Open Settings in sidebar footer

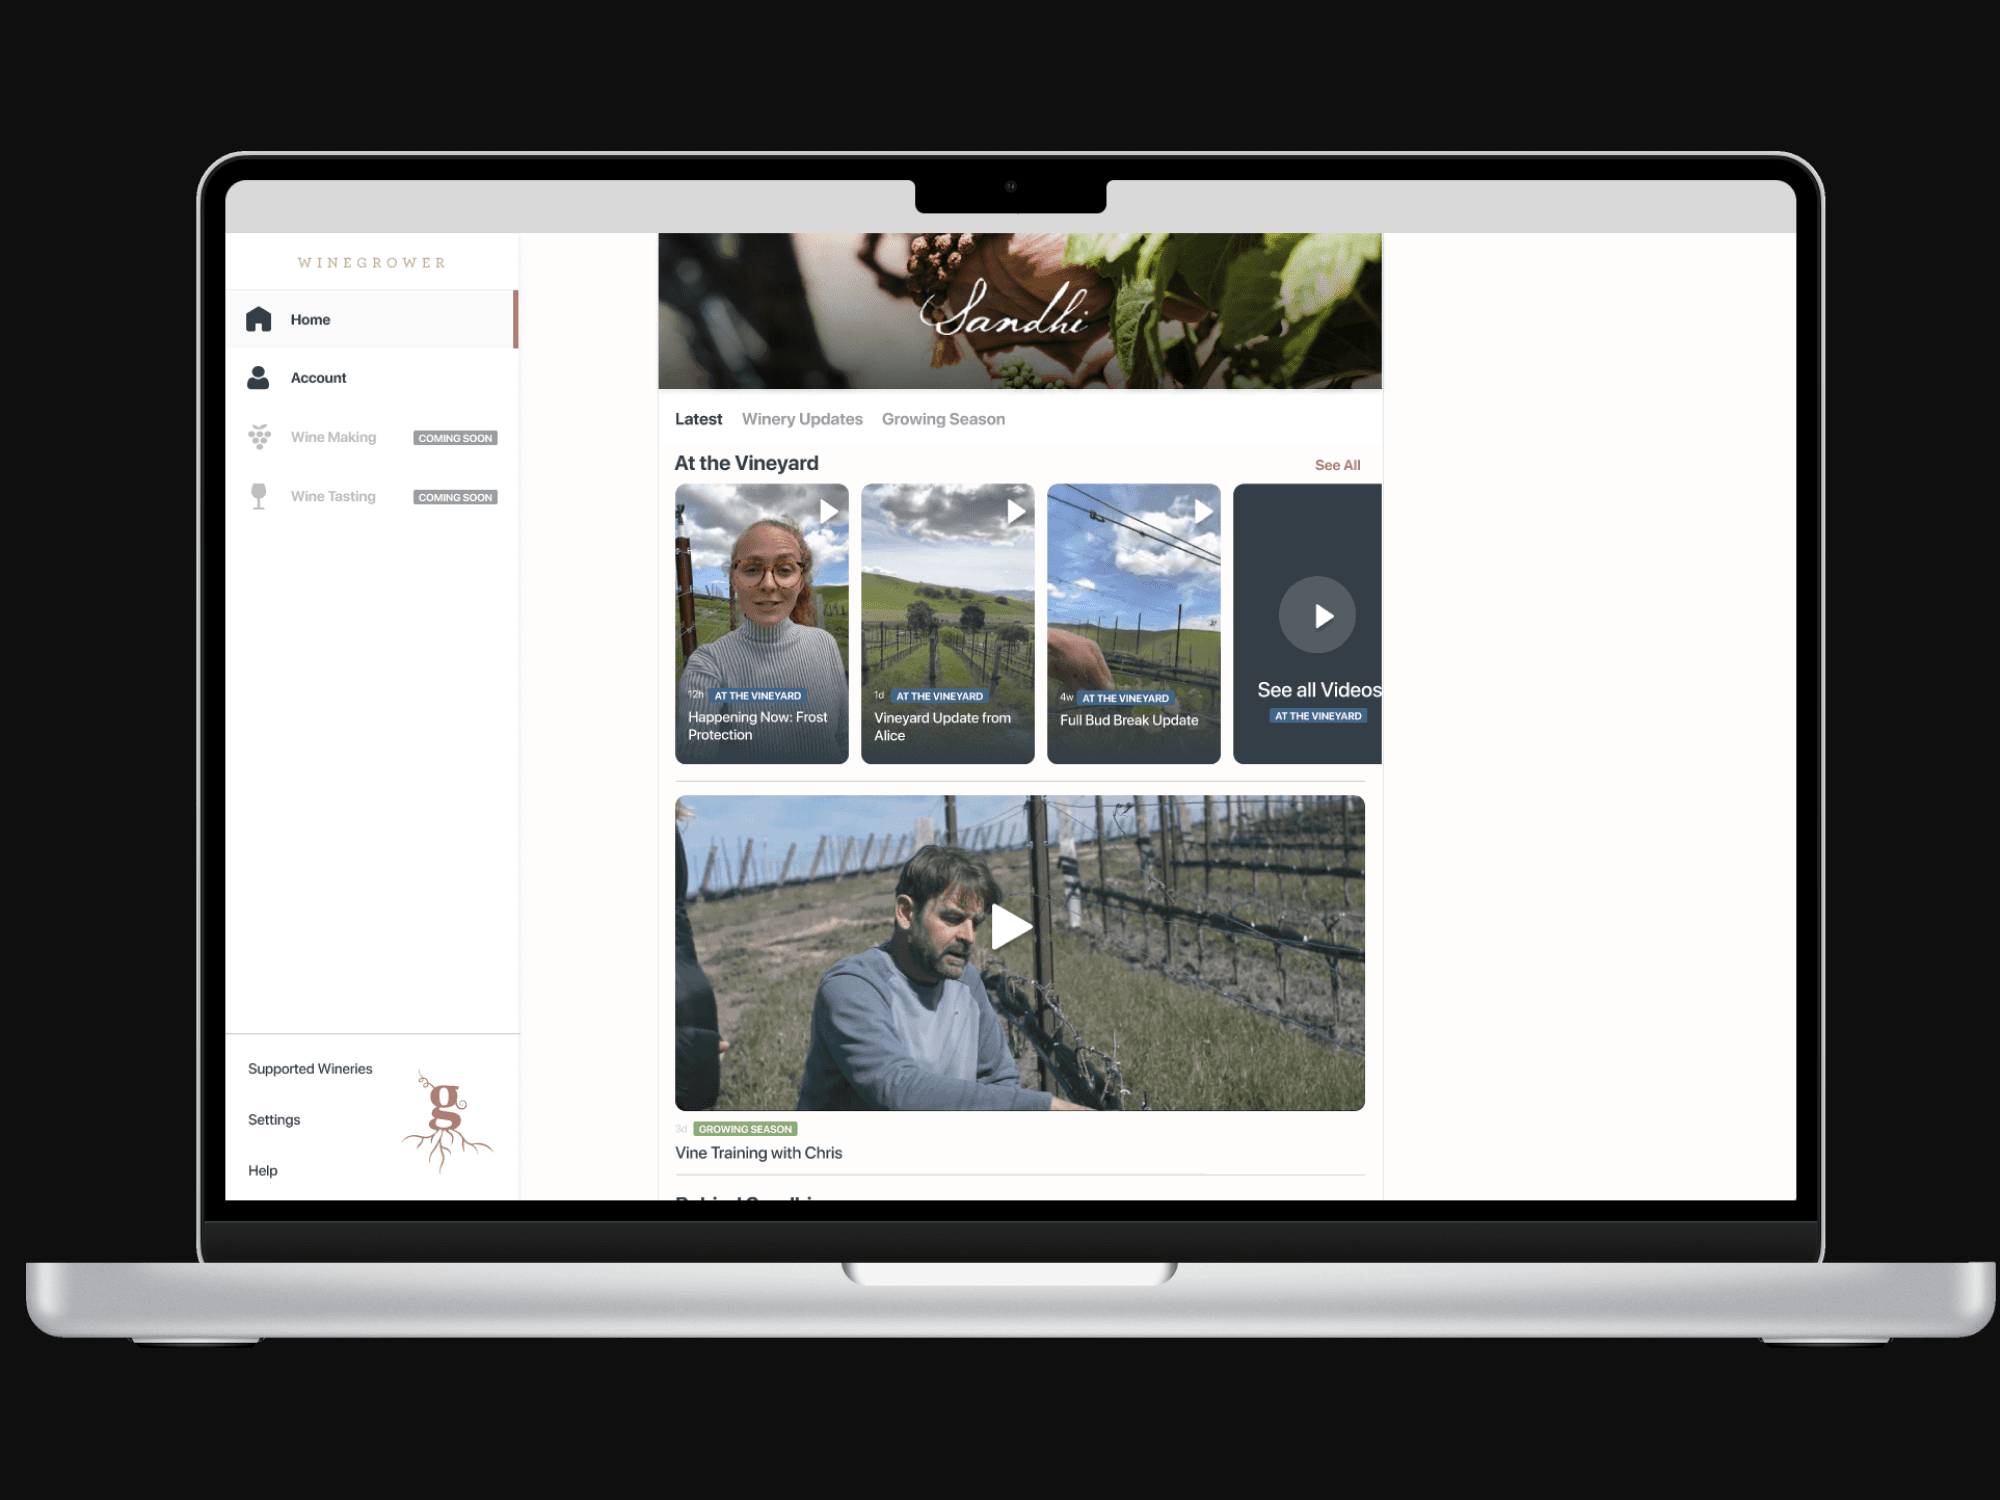[274, 1120]
